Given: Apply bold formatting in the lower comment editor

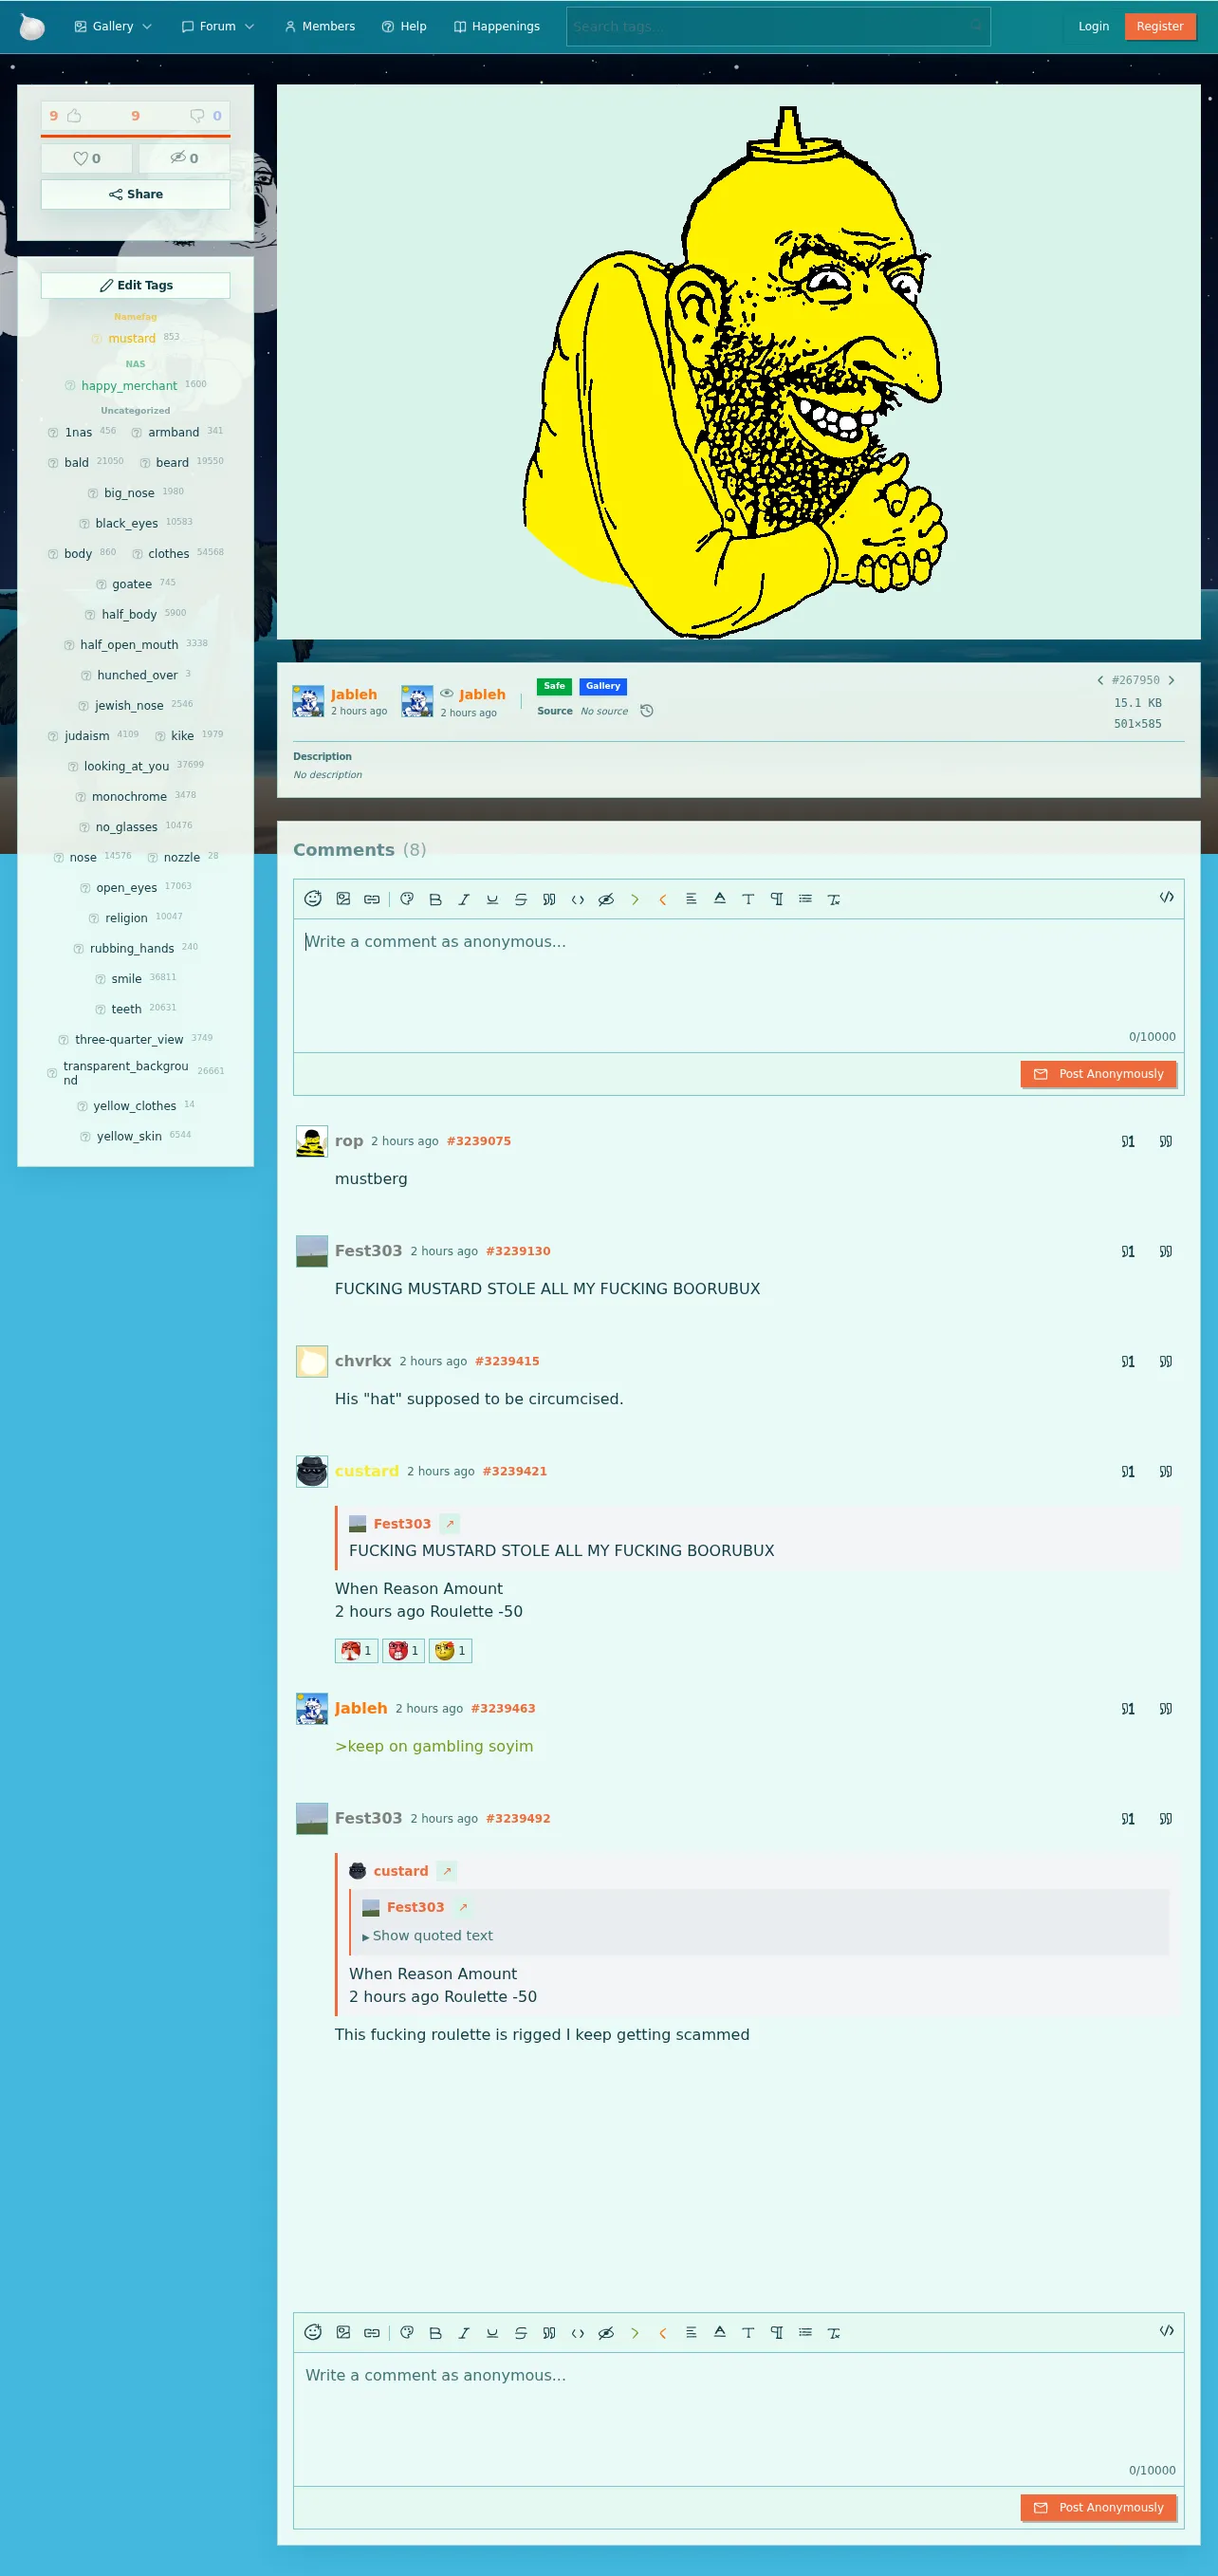Looking at the screenshot, I should coord(435,2332).
